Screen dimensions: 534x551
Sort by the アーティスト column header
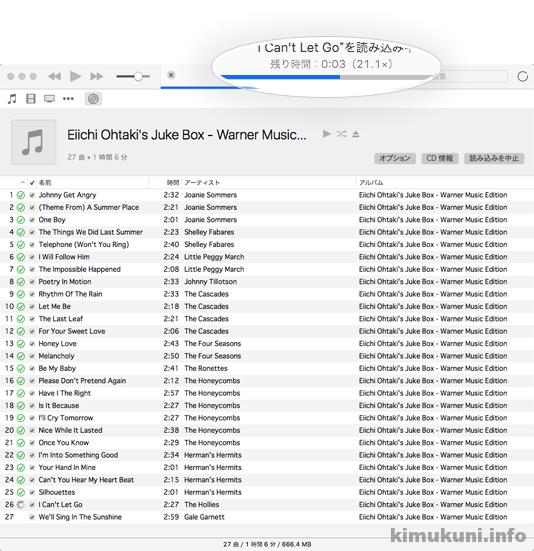pyautogui.click(x=202, y=182)
